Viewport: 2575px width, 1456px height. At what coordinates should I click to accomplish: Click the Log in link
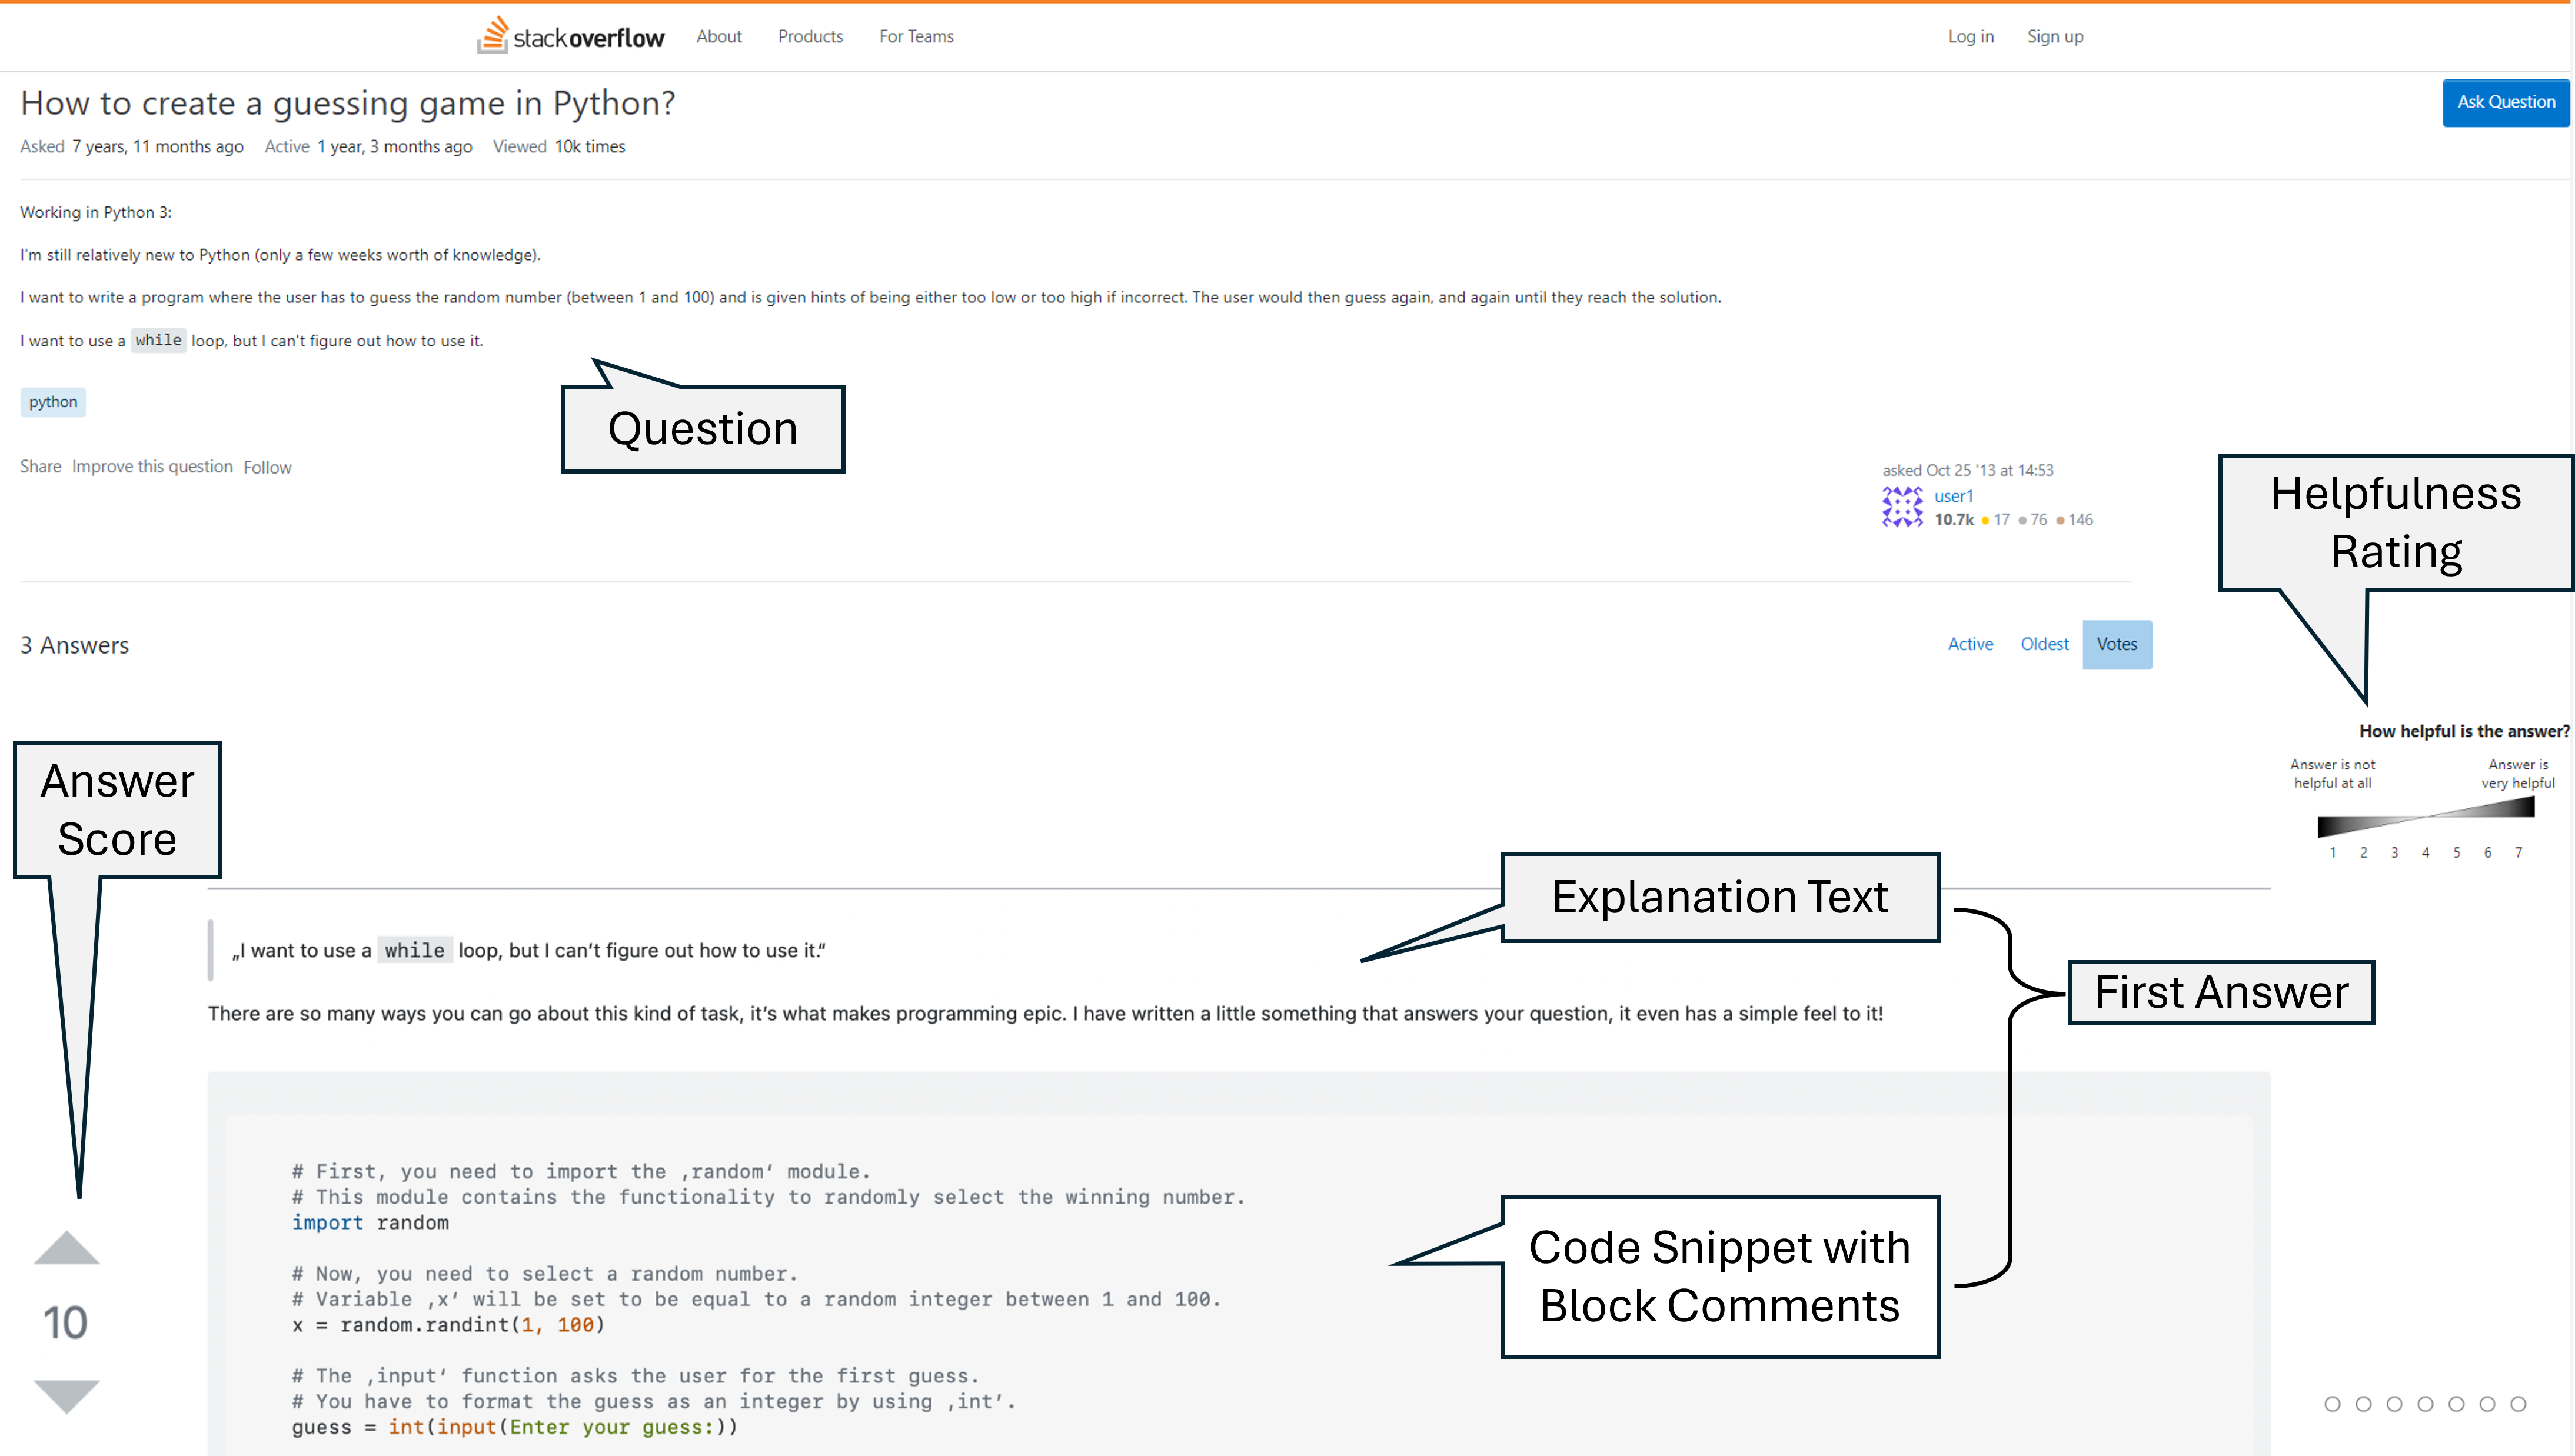pyautogui.click(x=1970, y=36)
